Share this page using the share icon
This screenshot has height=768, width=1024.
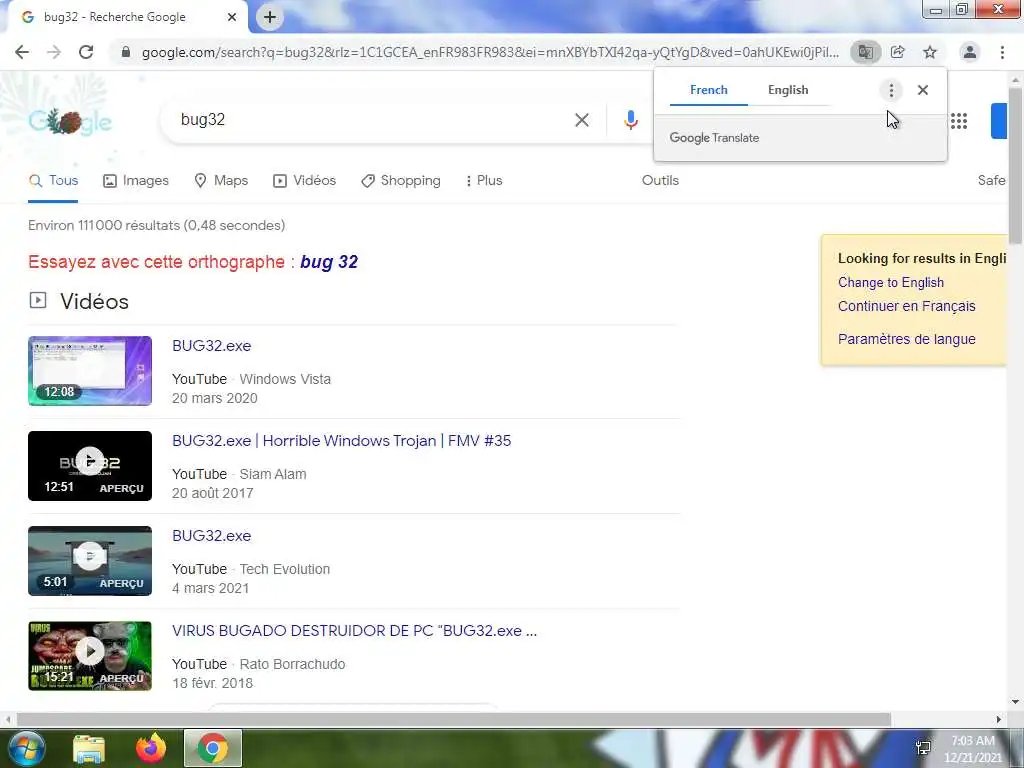pos(898,52)
